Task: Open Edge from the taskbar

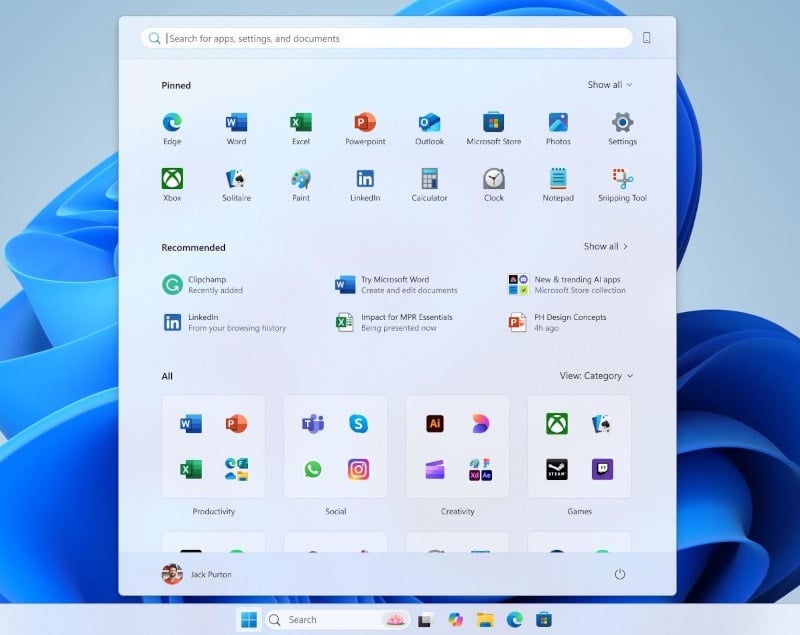Action: [514, 620]
